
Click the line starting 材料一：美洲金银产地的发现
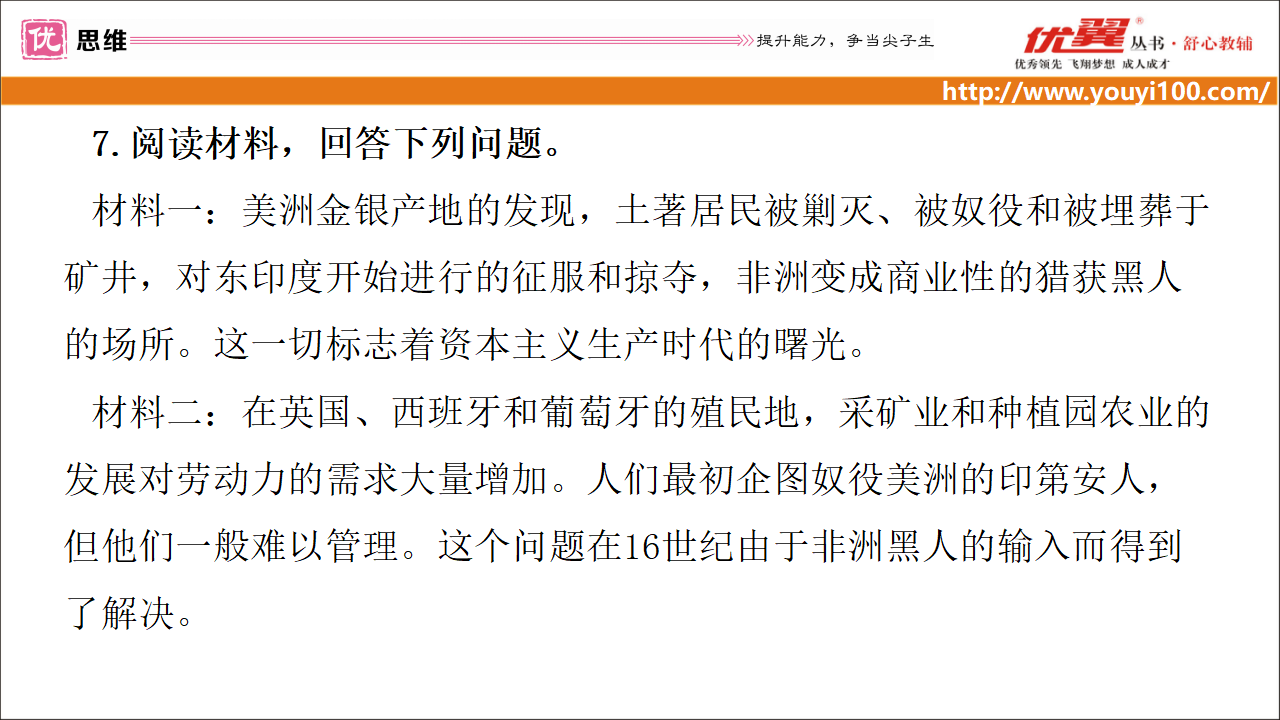[x=652, y=212]
